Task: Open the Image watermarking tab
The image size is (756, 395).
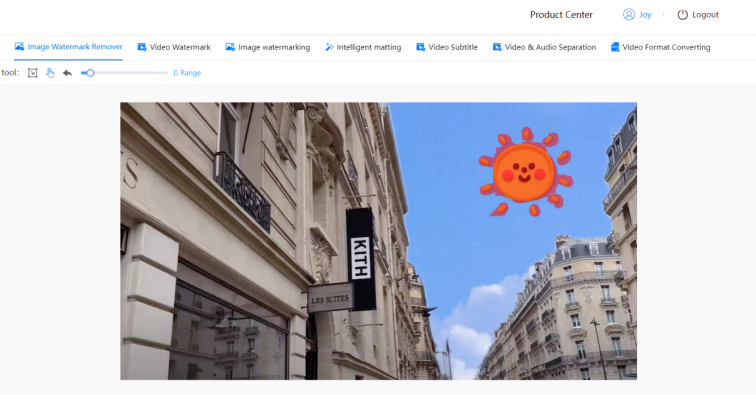Action: (268, 47)
